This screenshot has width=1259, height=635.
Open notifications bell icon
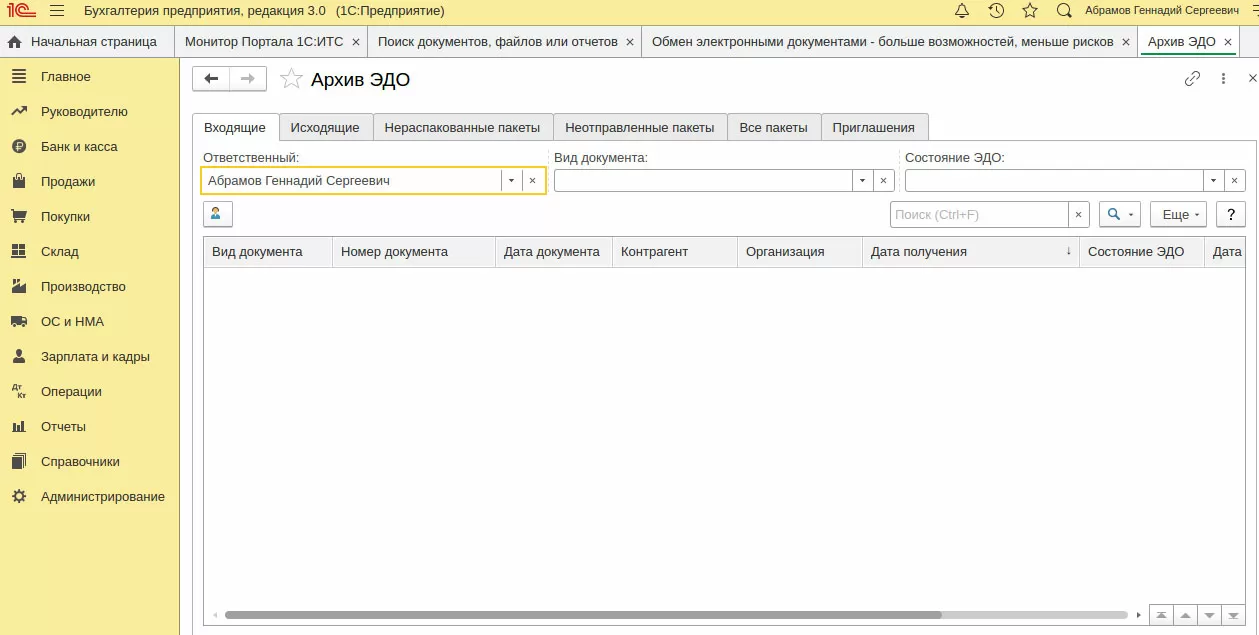962,11
